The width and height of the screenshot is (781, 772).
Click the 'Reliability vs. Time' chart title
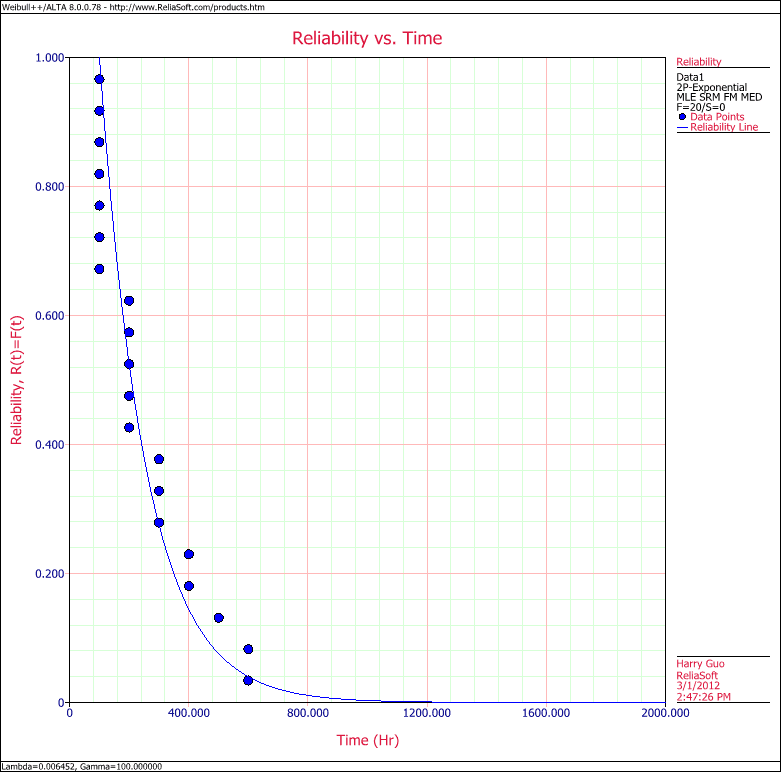367,38
